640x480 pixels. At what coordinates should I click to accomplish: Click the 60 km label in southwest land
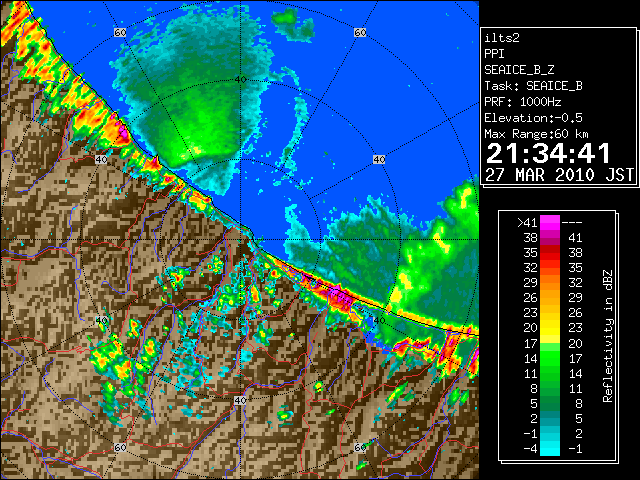pyautogui.click(x=120, y=447)
